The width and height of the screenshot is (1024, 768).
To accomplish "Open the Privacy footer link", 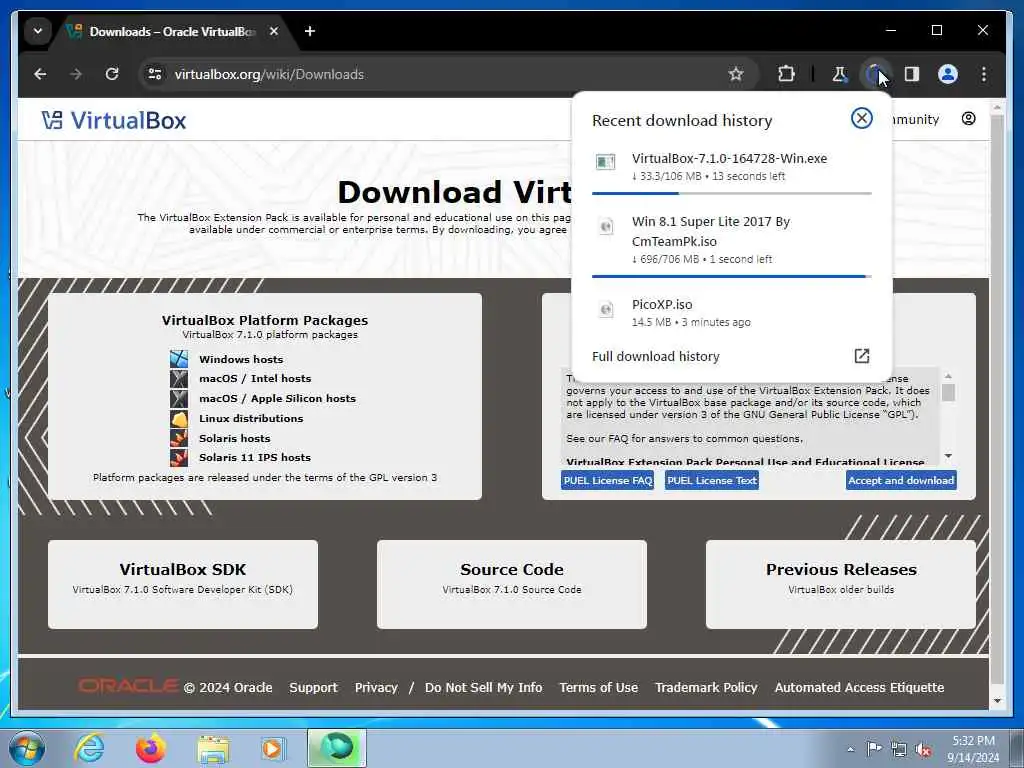I will tap(376, 688).
